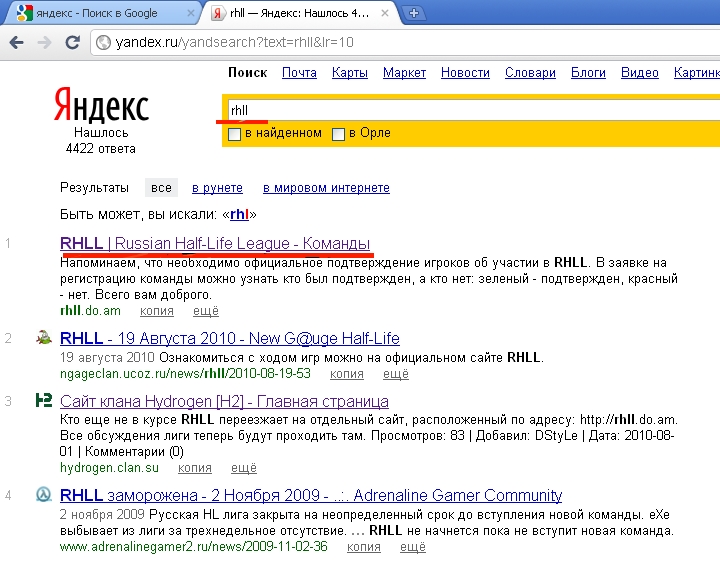The image size is (720, 564).
Task: Open the Маркет service link
Action: point(405,73)
